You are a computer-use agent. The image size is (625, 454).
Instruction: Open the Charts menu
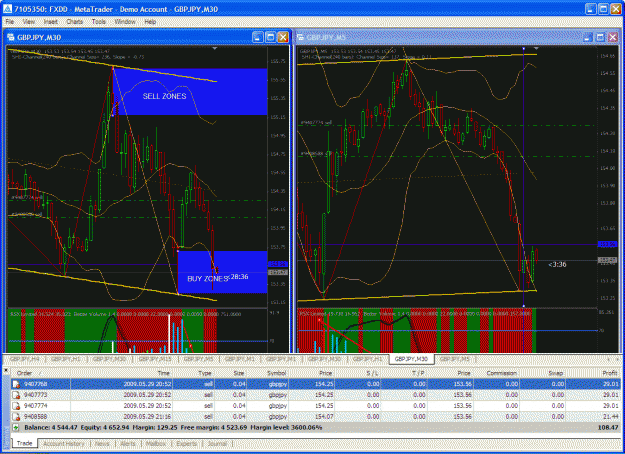[75, 22]
